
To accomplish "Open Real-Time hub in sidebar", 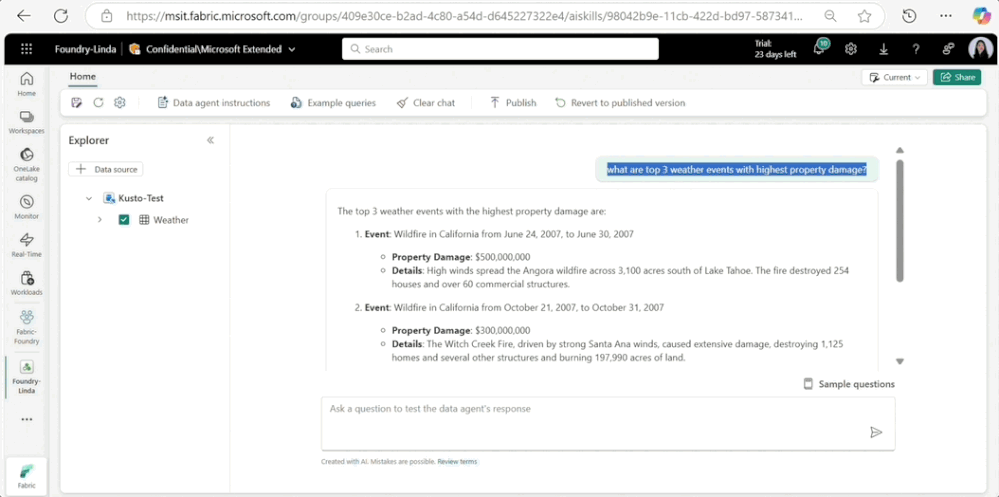I will (x=27, y=245).
